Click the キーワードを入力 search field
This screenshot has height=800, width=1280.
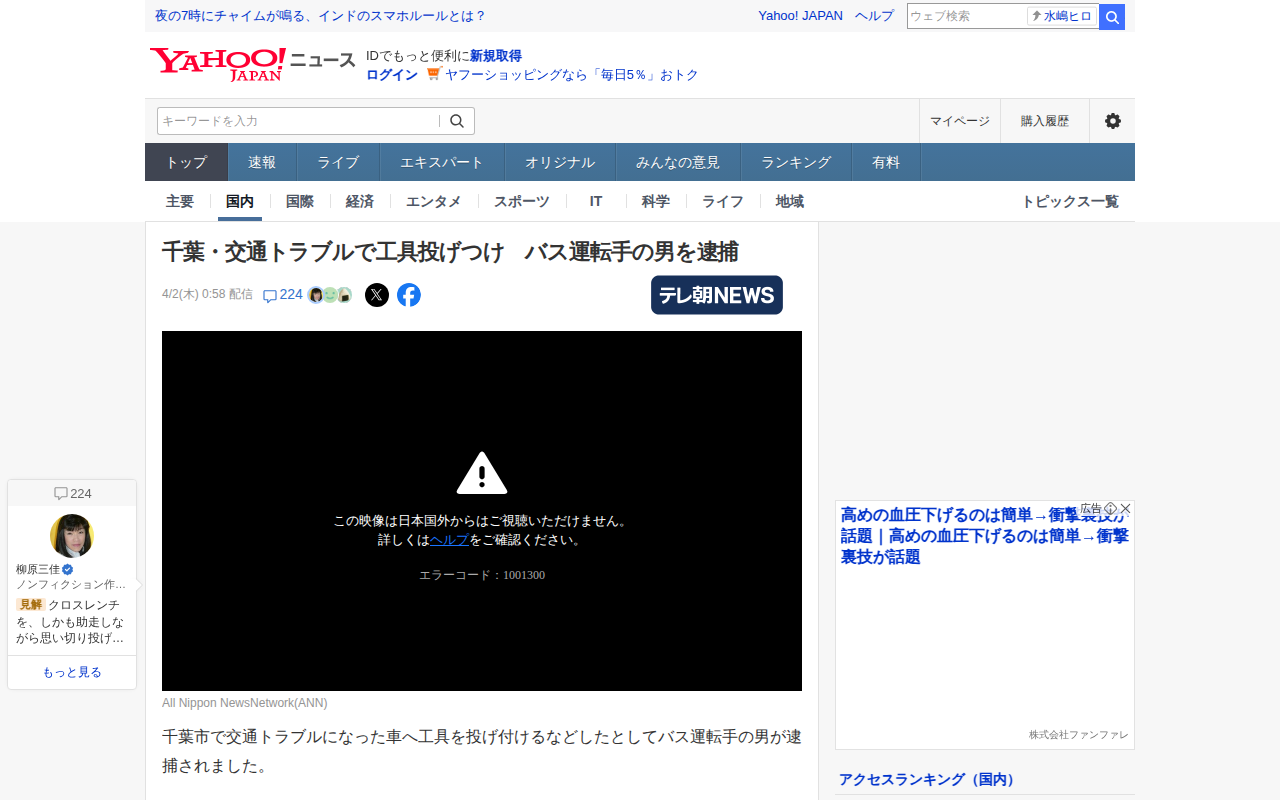click(x=298, y=121)
